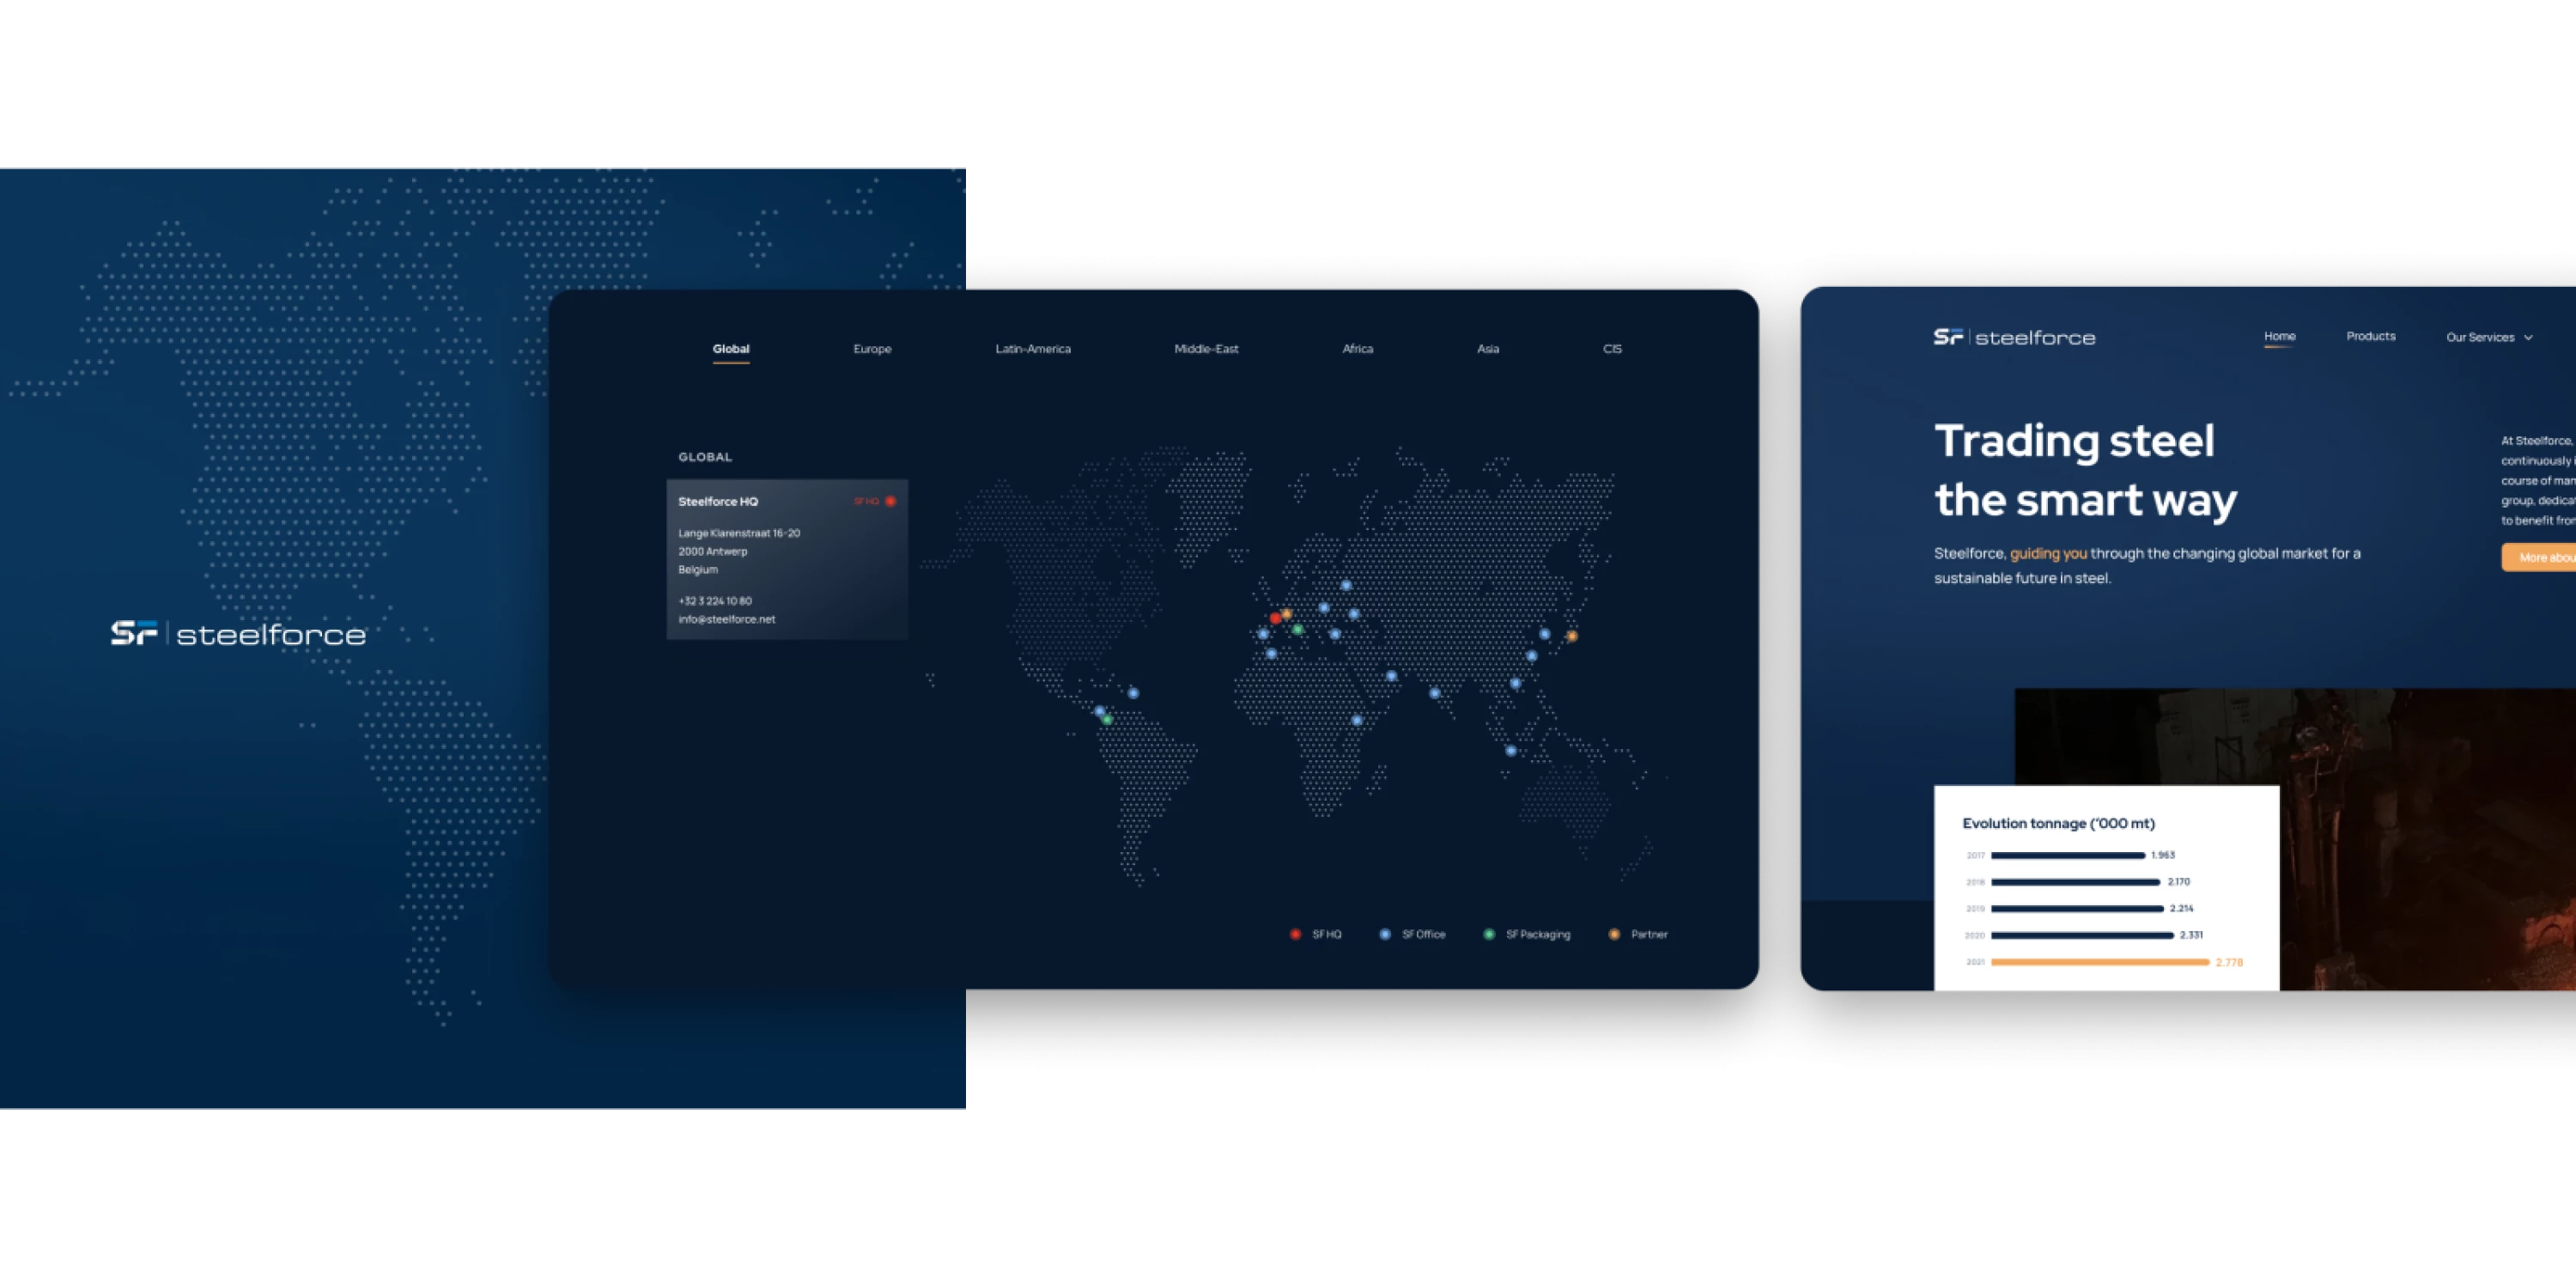Click the green packaging marker in Europe

pos(1297,630)
